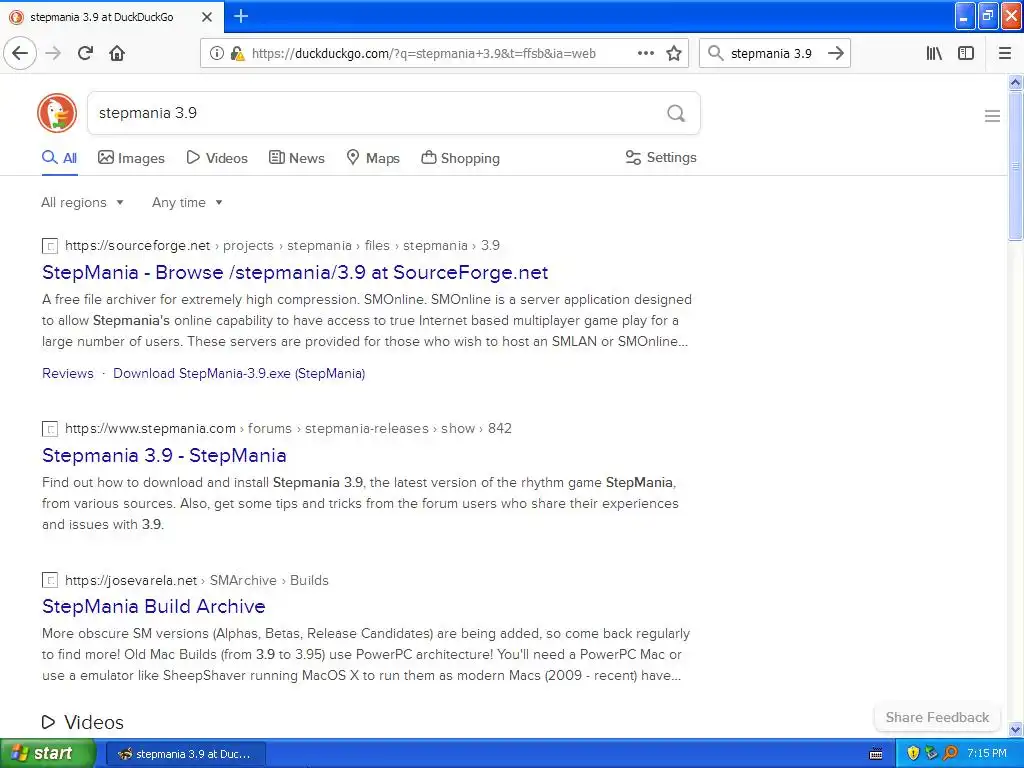Image resolution: width=1024 pixels, height=768 pixels.
Task: Open StepMania SourceForge result title
Action: pos(295,272)
